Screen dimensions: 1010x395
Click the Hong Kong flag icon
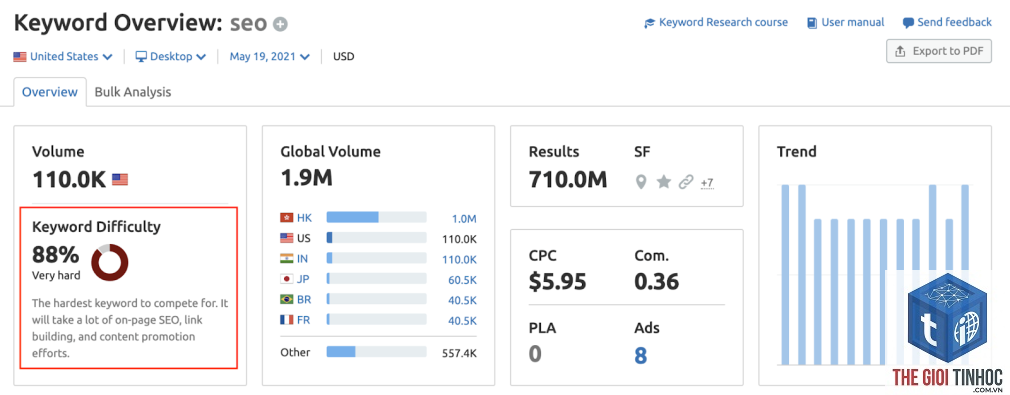(x=287, y=218)
